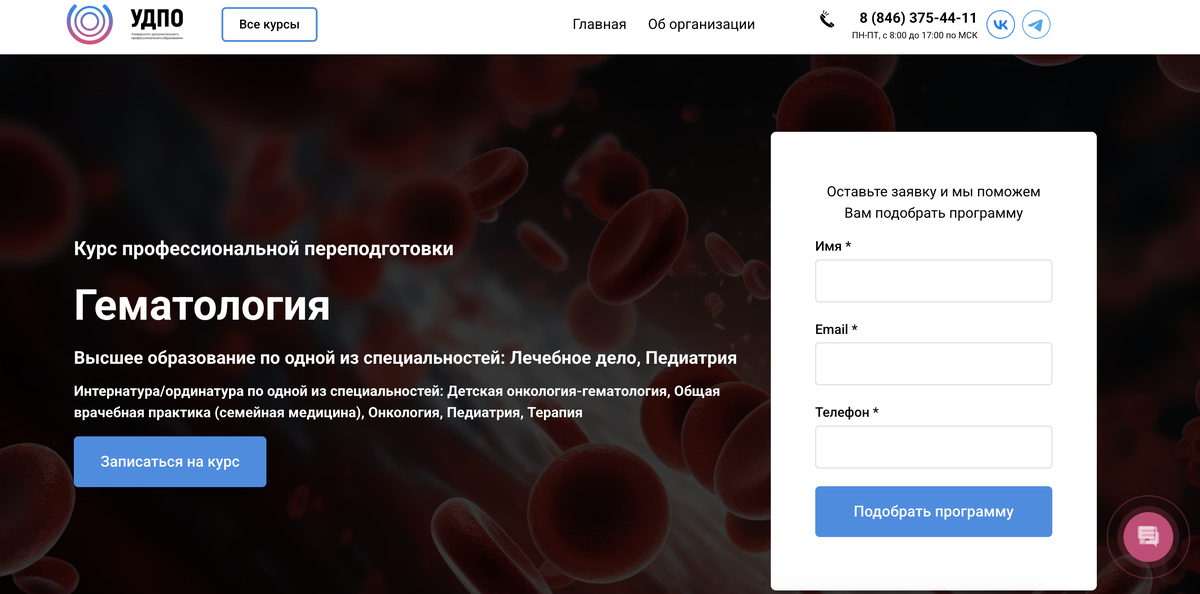Call the number 8 (846) 375-44-11

pyautogui.click(x=917, y=17)
